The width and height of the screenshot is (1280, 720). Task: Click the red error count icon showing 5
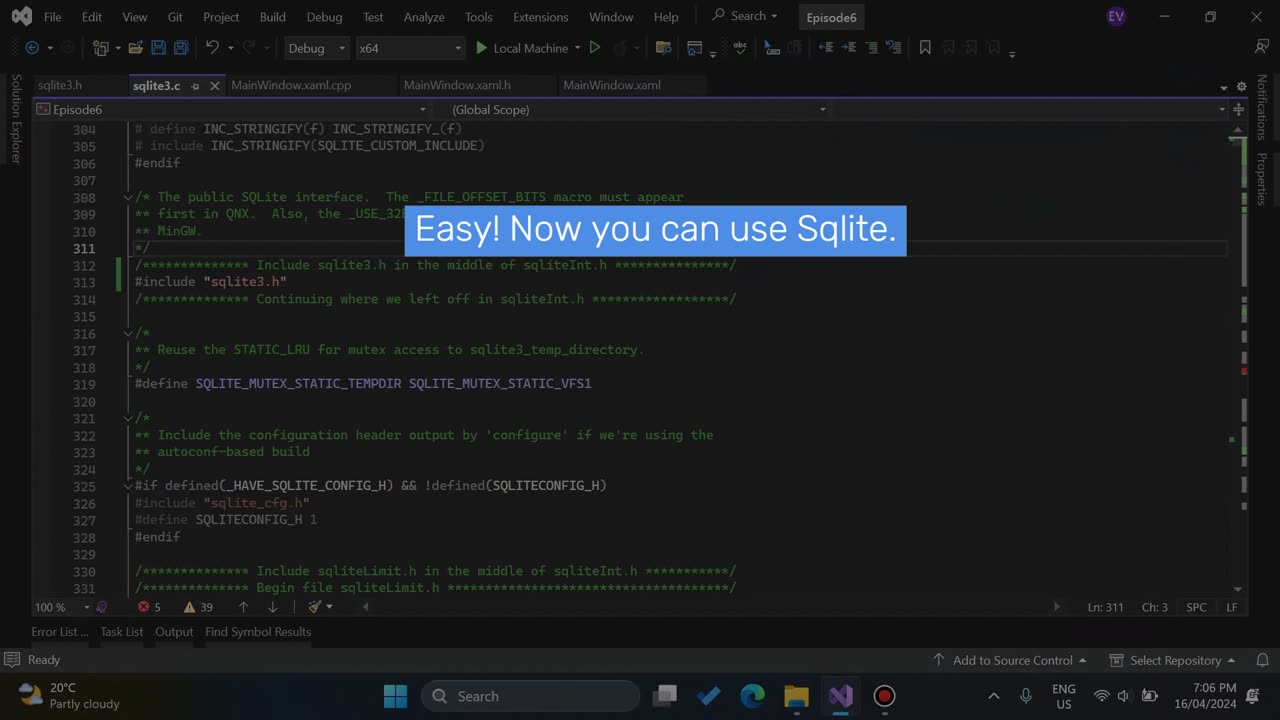point(143,607)
